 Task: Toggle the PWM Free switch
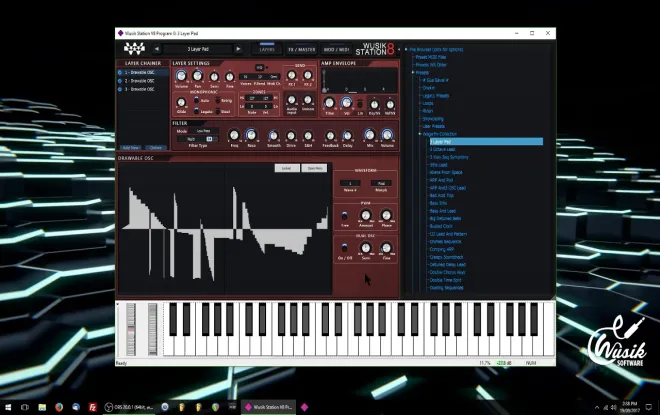(344, 216)
